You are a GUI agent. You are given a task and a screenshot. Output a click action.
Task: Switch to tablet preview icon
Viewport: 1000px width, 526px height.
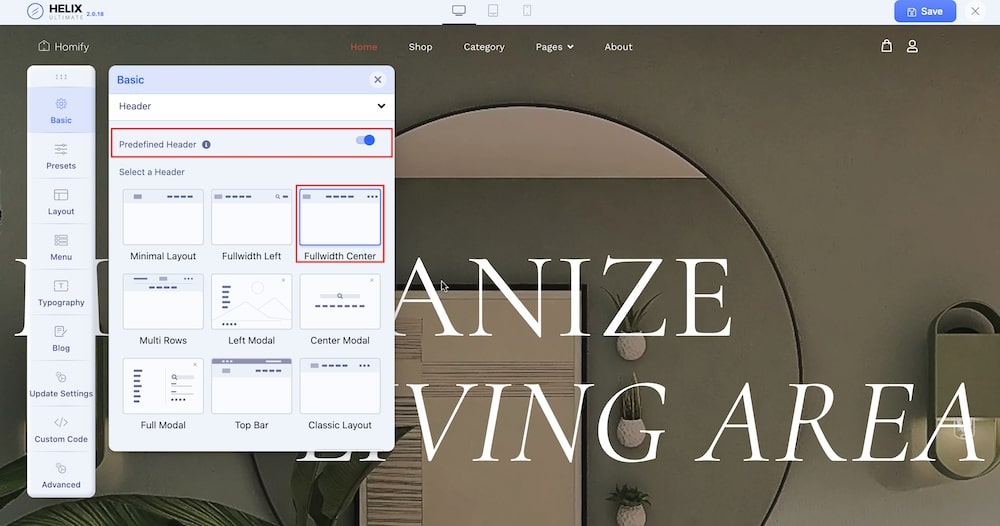pos(493,11)
